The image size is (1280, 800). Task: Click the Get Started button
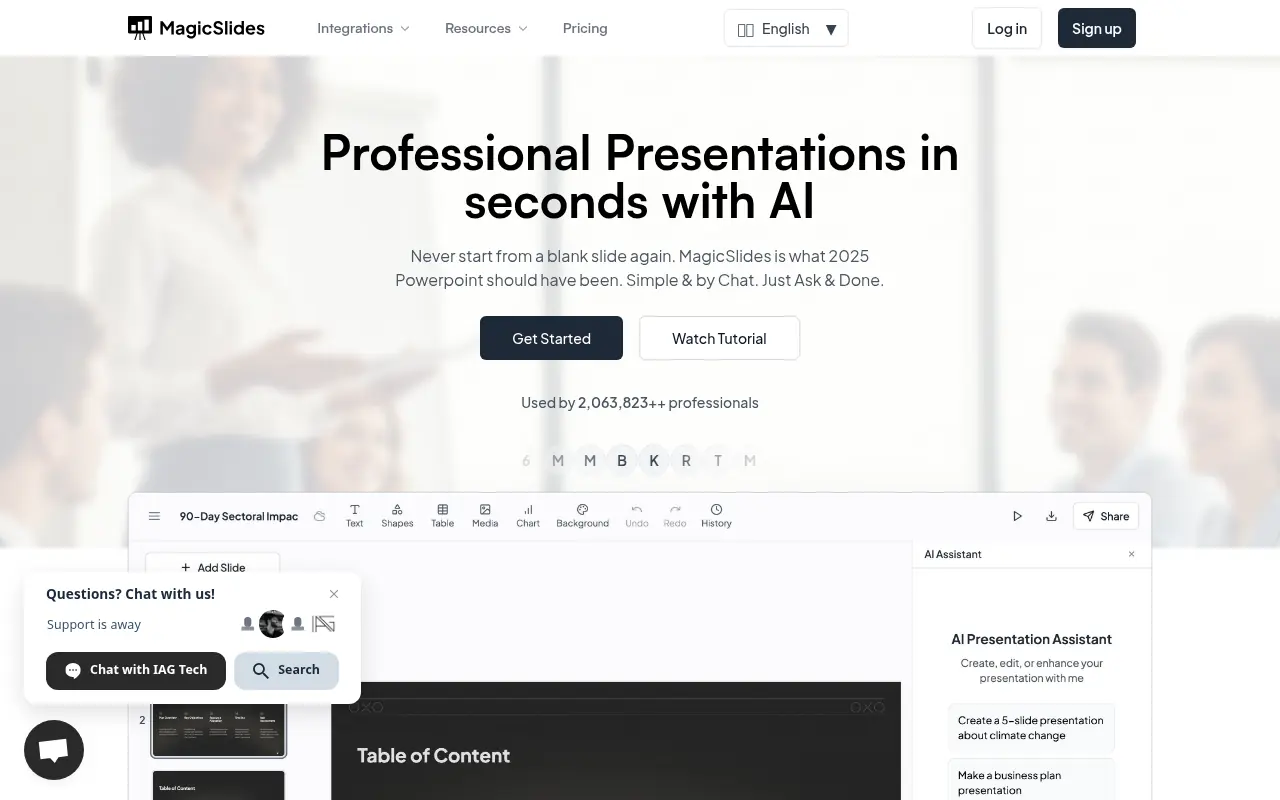pos(551,338)
